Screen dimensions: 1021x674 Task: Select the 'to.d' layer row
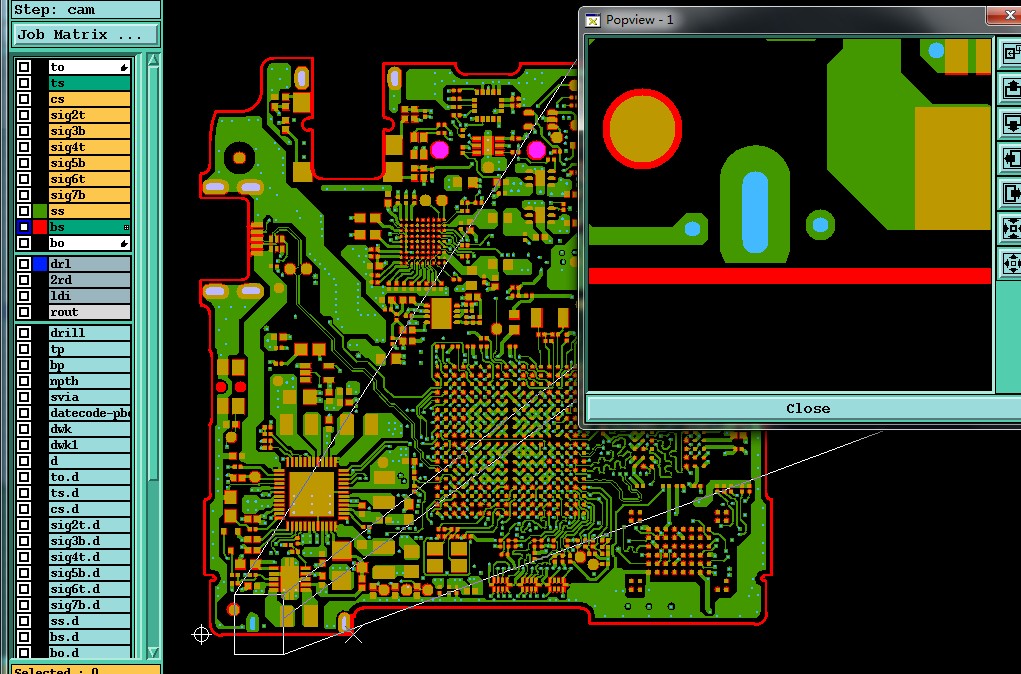tap(90, 477)
